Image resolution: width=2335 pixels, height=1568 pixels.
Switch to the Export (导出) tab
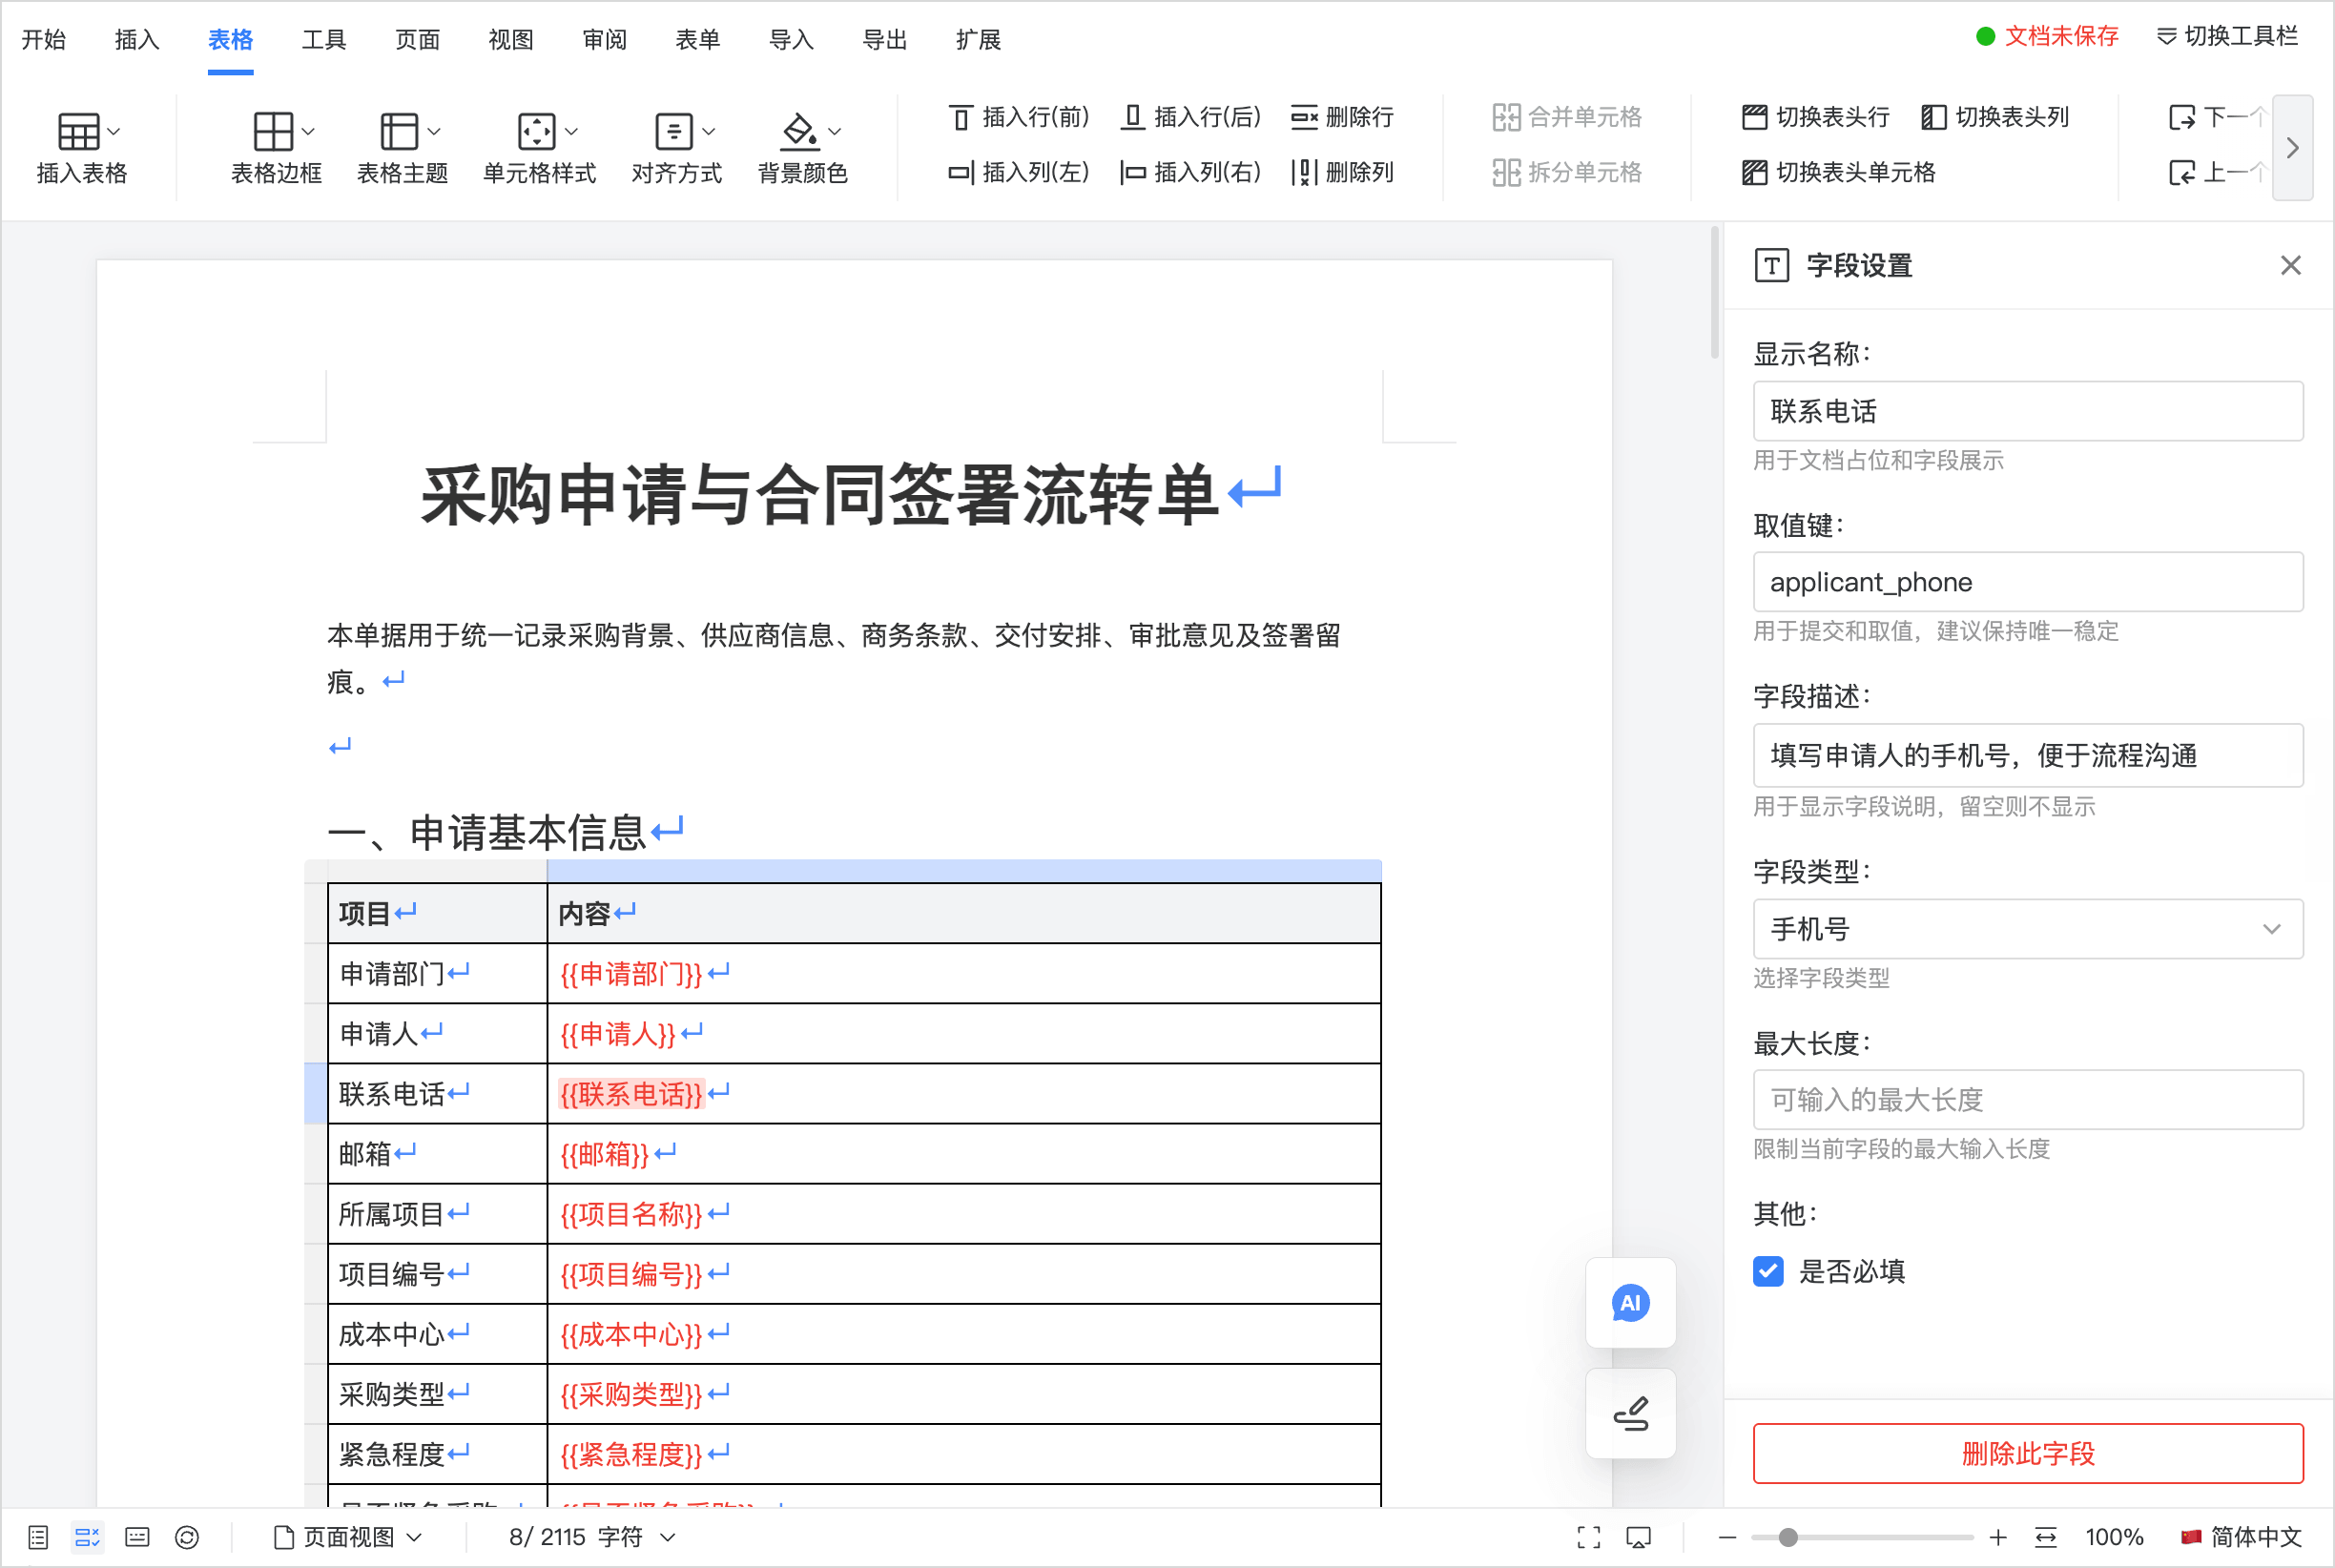point(885,39)
